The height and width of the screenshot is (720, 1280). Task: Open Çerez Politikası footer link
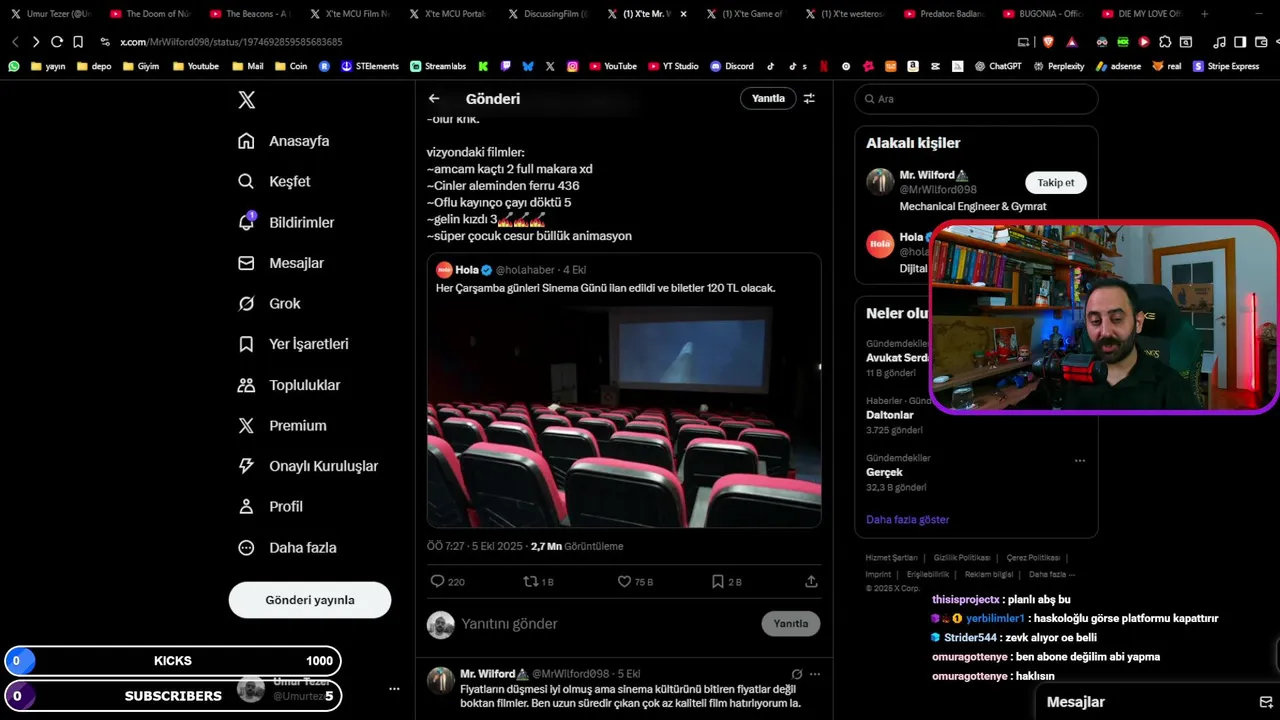tap(1033, 558)
